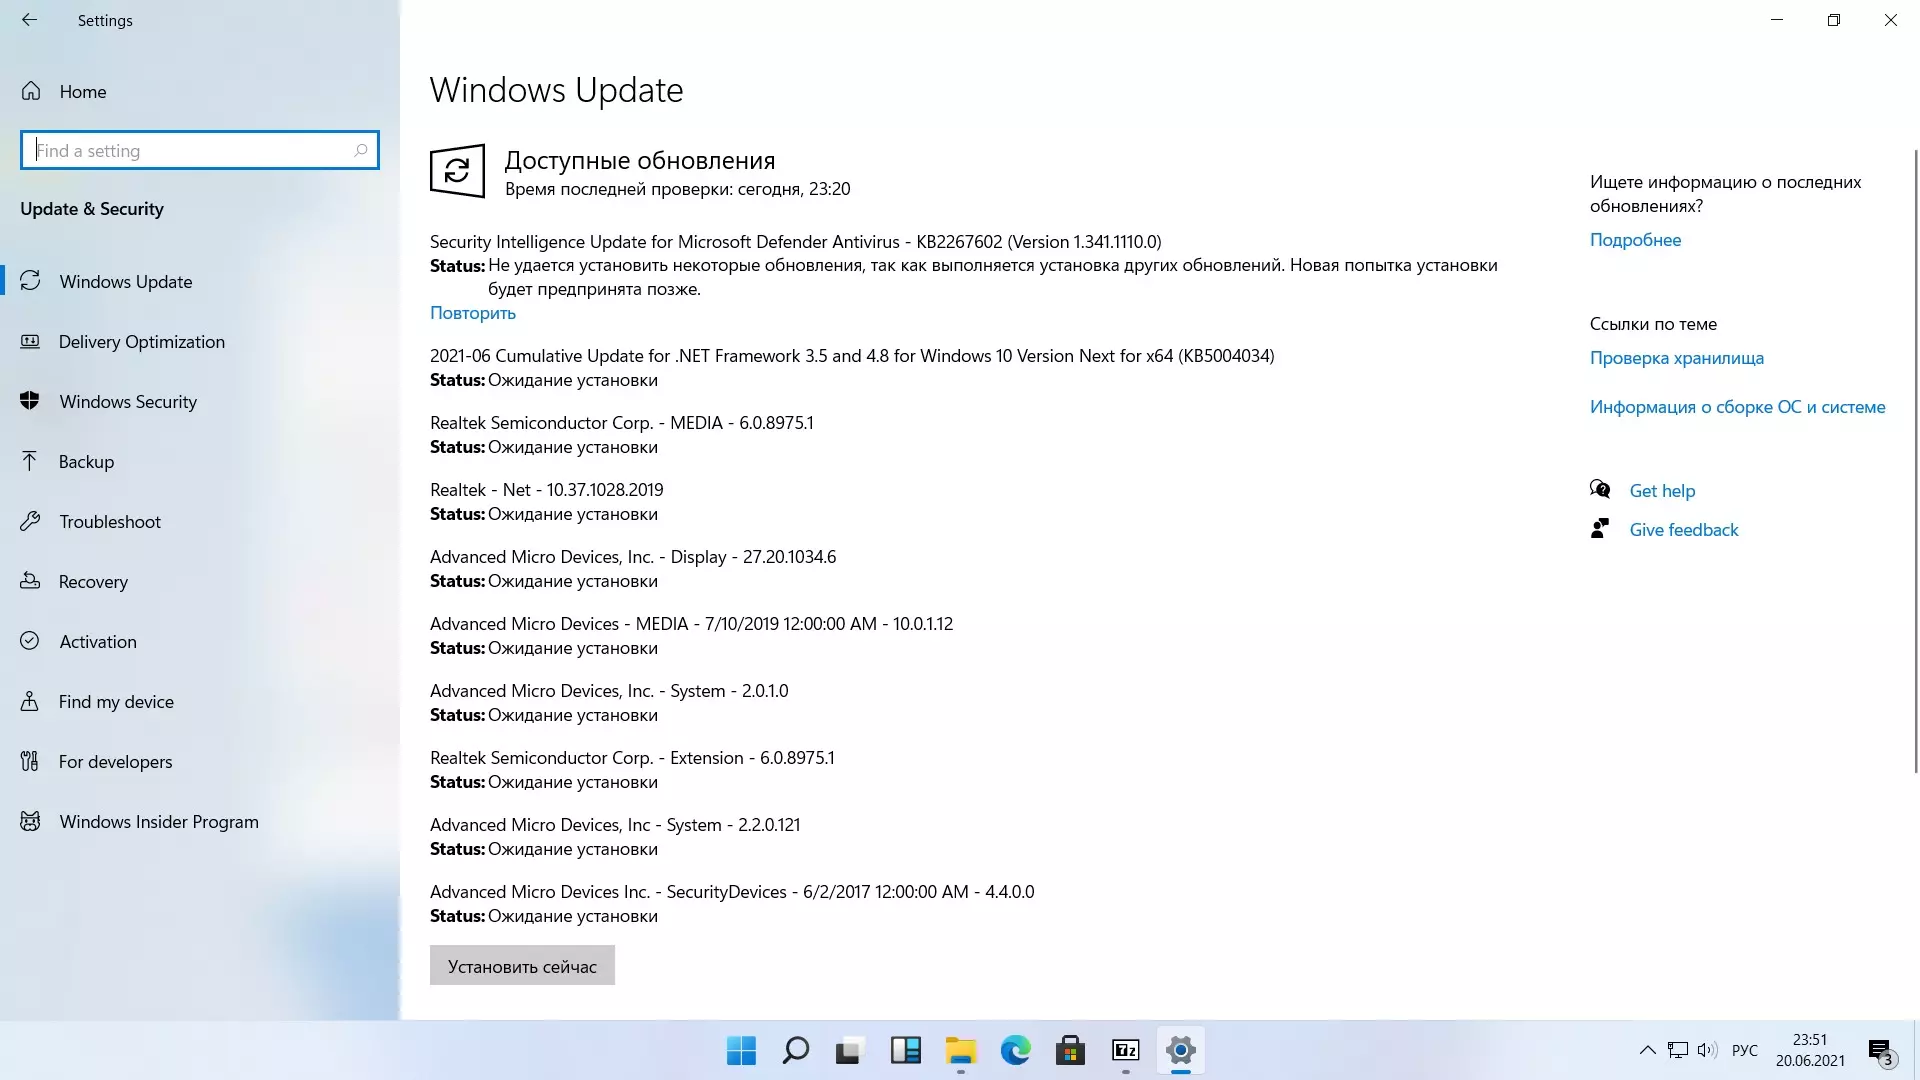Select Realtek Semiconductor Extension 6.0.8975.1 entry
The width and height of the screenshot is (1920, 1080).
click(x=632, y=758)
